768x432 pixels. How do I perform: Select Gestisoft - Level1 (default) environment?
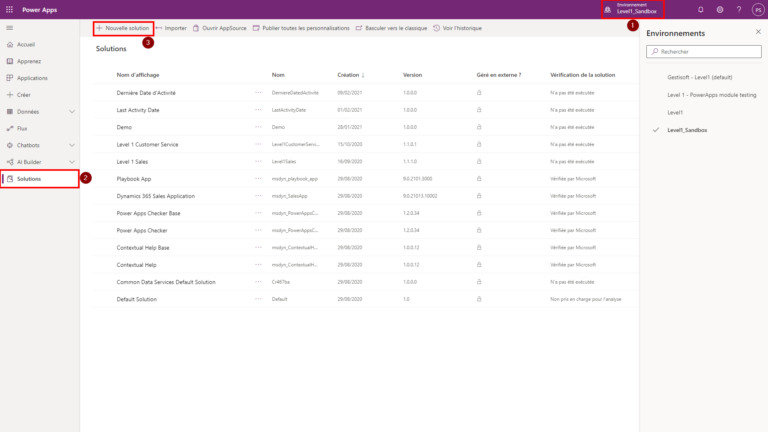tap(699, 77)
